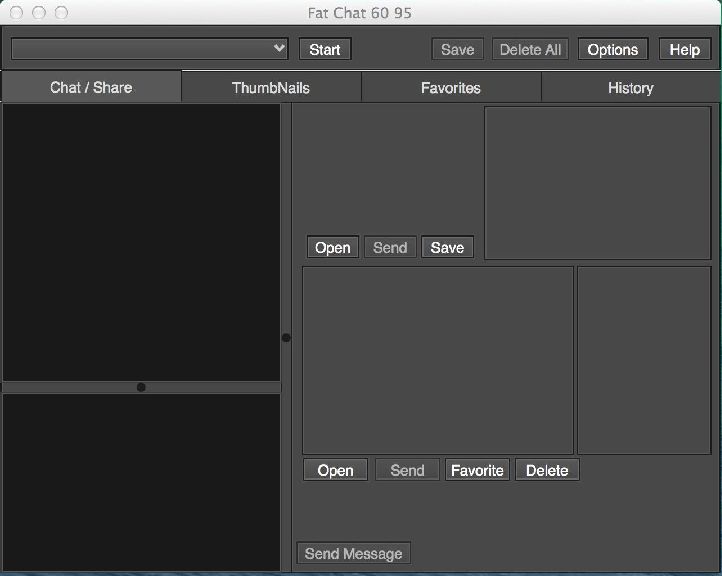The image size is (722, 576).
Task: Click the Delete button
Action: (x=547, y=470)
